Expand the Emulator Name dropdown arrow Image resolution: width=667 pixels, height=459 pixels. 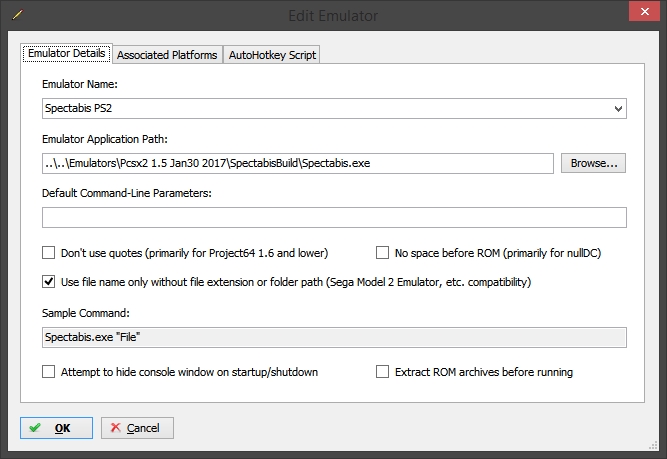coord(619,108)
